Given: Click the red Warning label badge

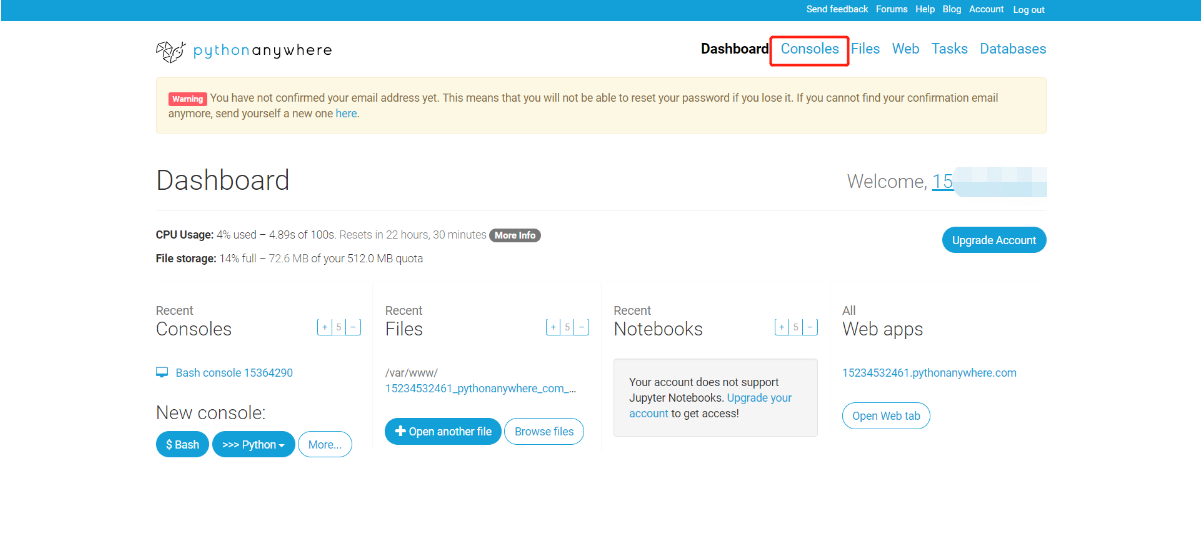Looking at the screenshot, I should [x=187, y=99].
